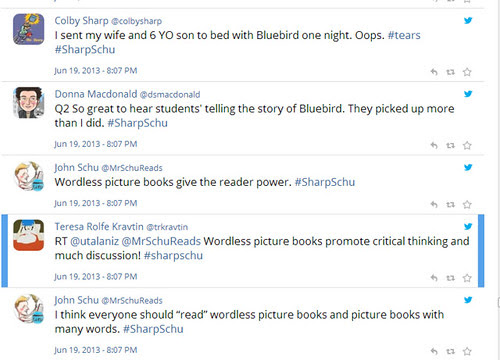Open @utalaniz mention link
Image resolution: width=500 pixels, height=360 pixels.
tap(94, 241)
